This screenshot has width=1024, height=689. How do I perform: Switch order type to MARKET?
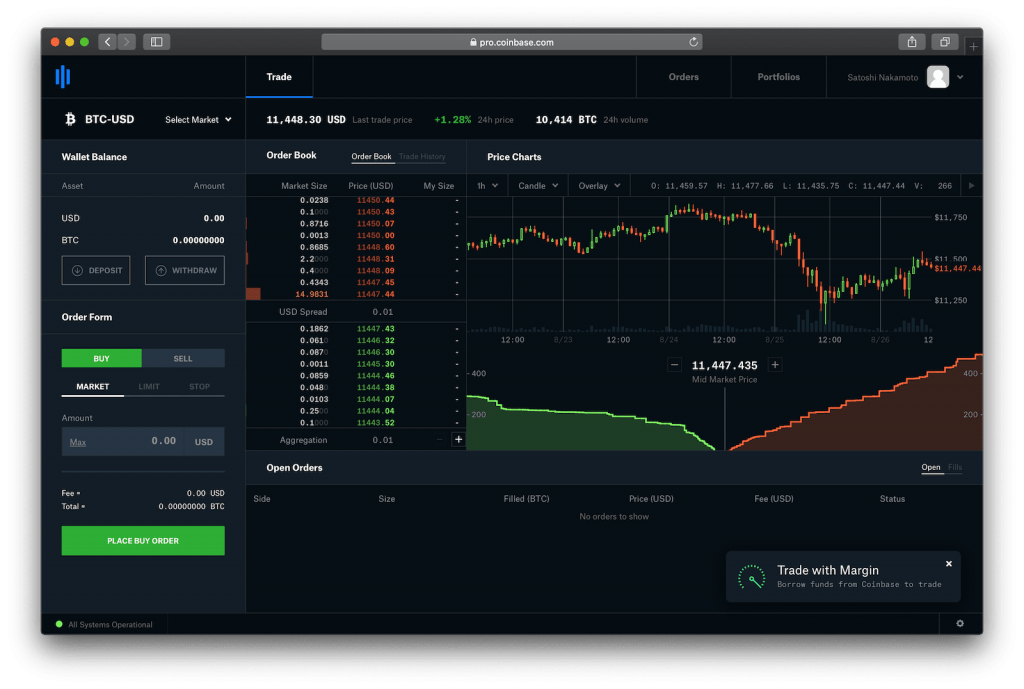click(x=93, y=386)
